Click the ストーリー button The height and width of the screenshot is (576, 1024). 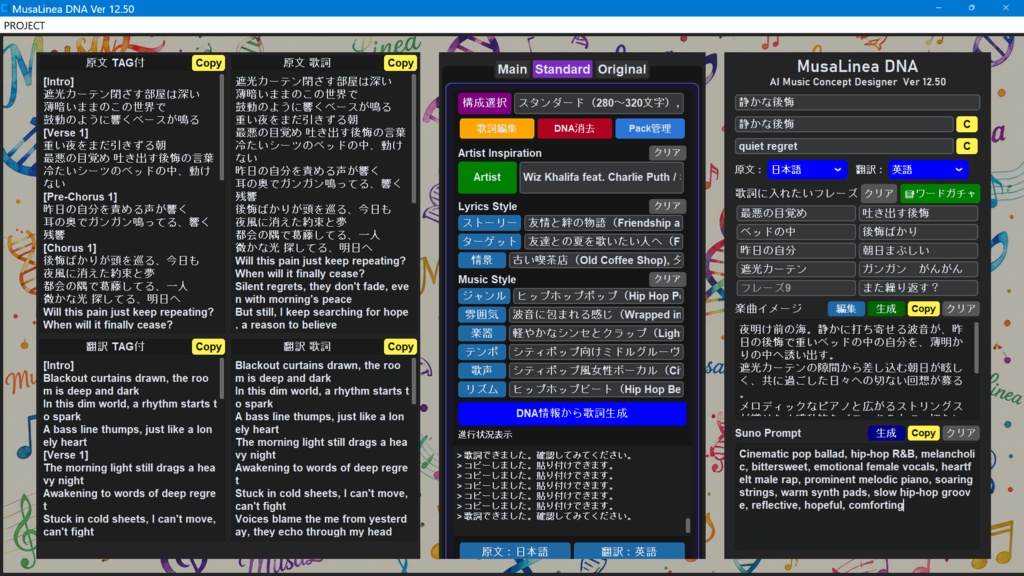489,223
